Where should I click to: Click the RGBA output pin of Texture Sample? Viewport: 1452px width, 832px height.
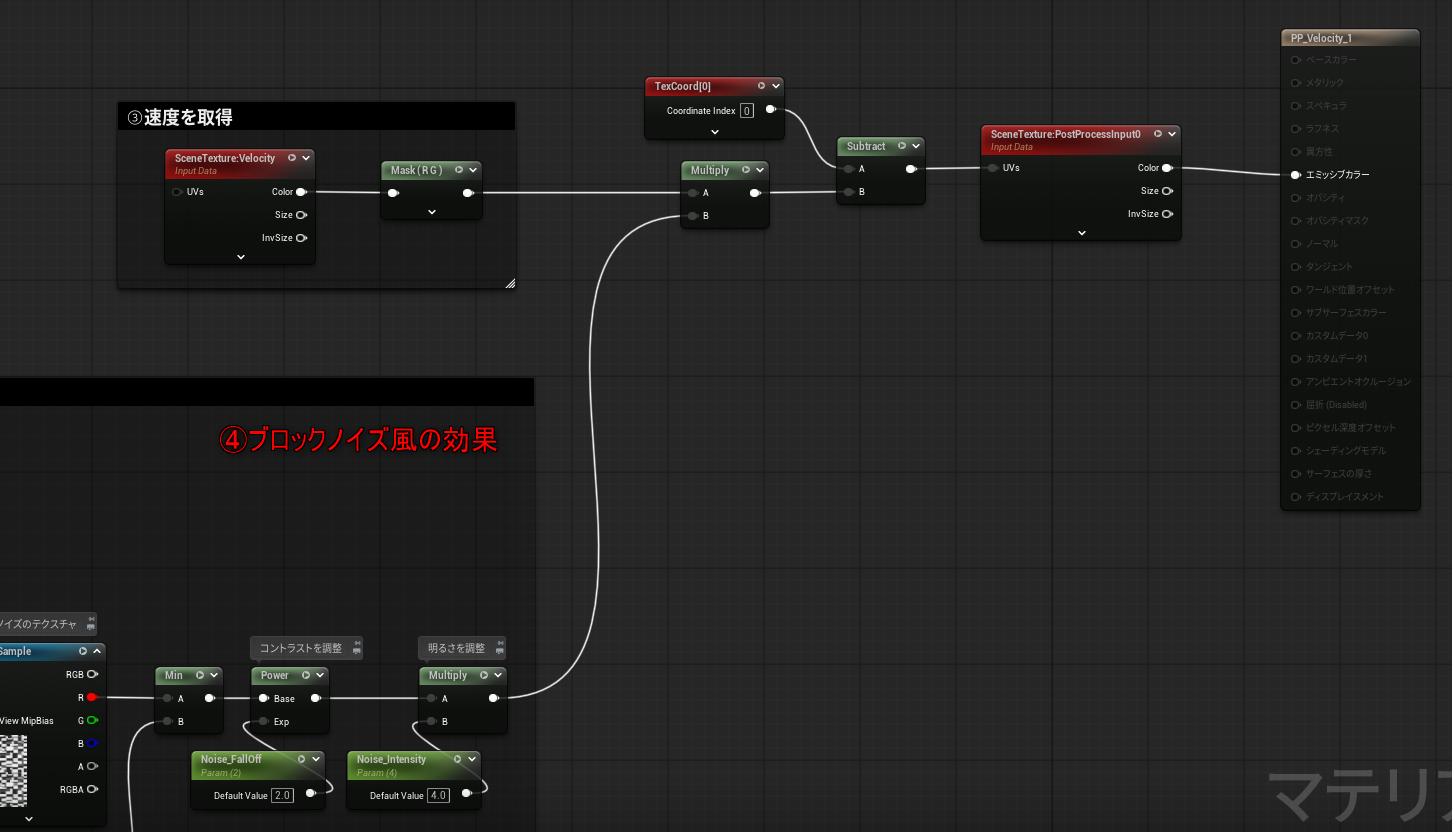[x=92, y=789]
